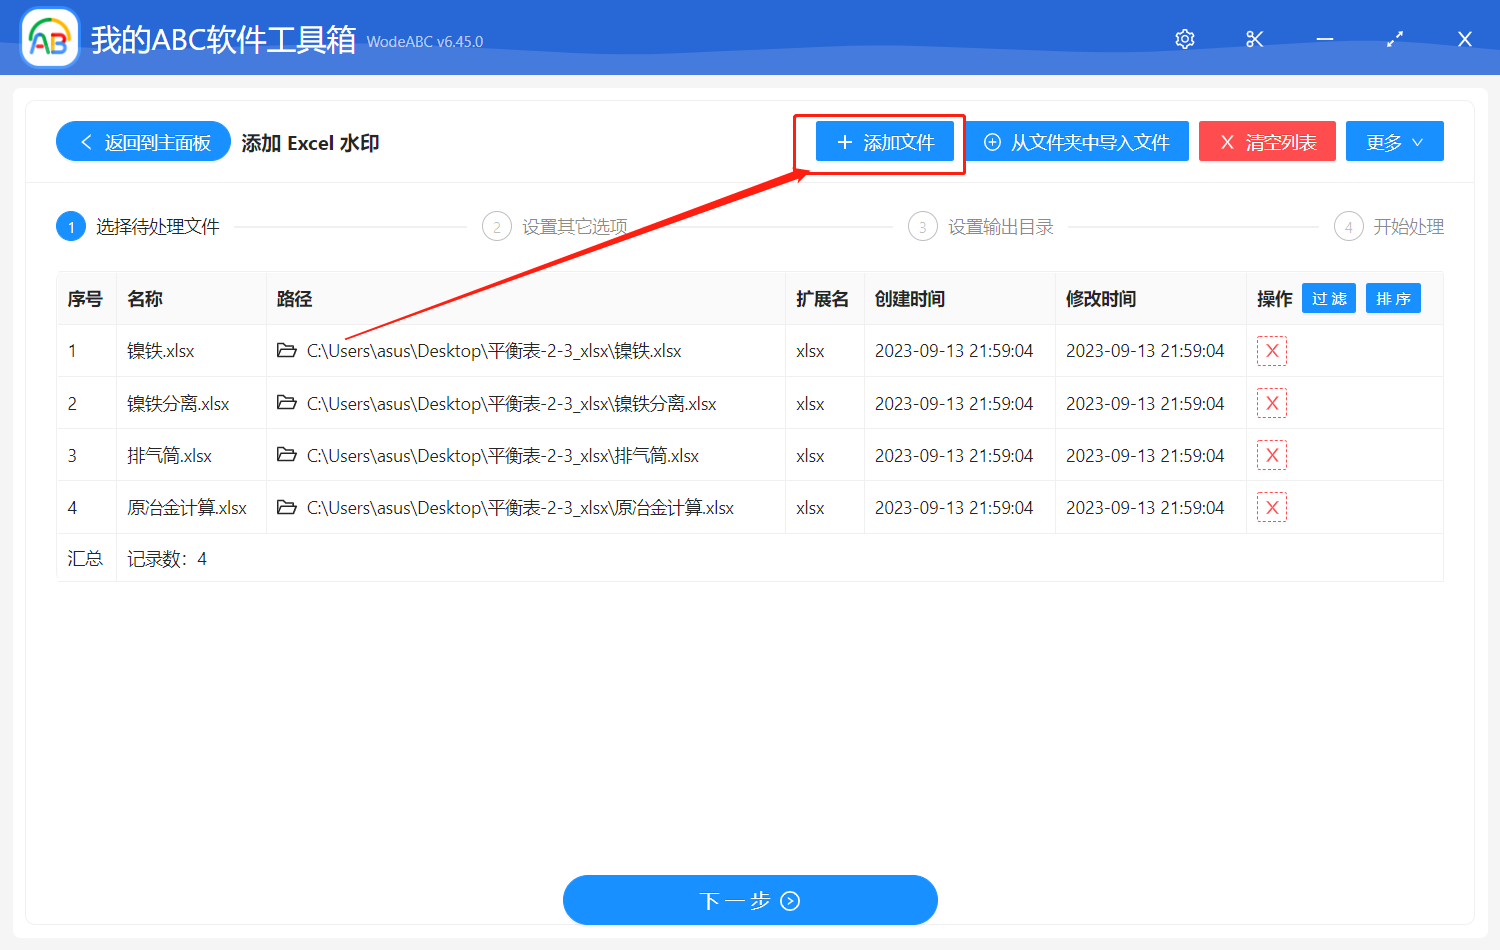The image size is (1500, 950).
Task: Click the AB logo in the title bar
Action: (x=49, y=38)
